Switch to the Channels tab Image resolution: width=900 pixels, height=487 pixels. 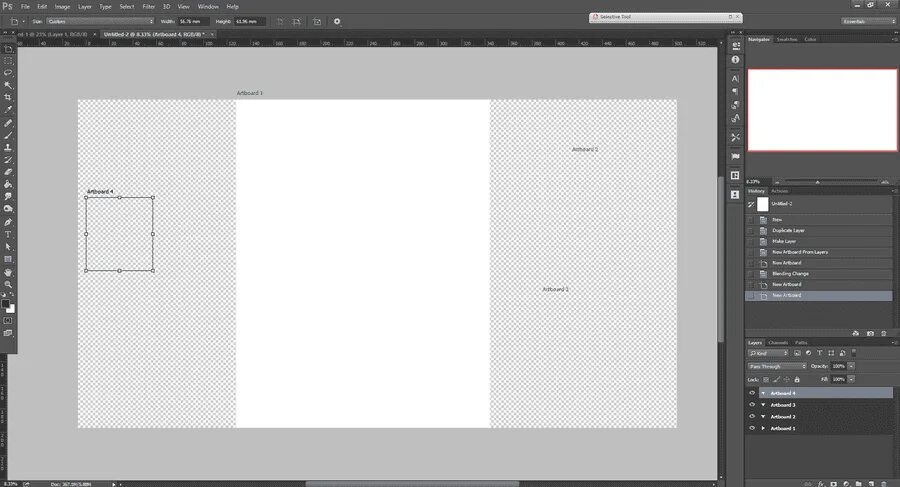[x=778, y=343]
